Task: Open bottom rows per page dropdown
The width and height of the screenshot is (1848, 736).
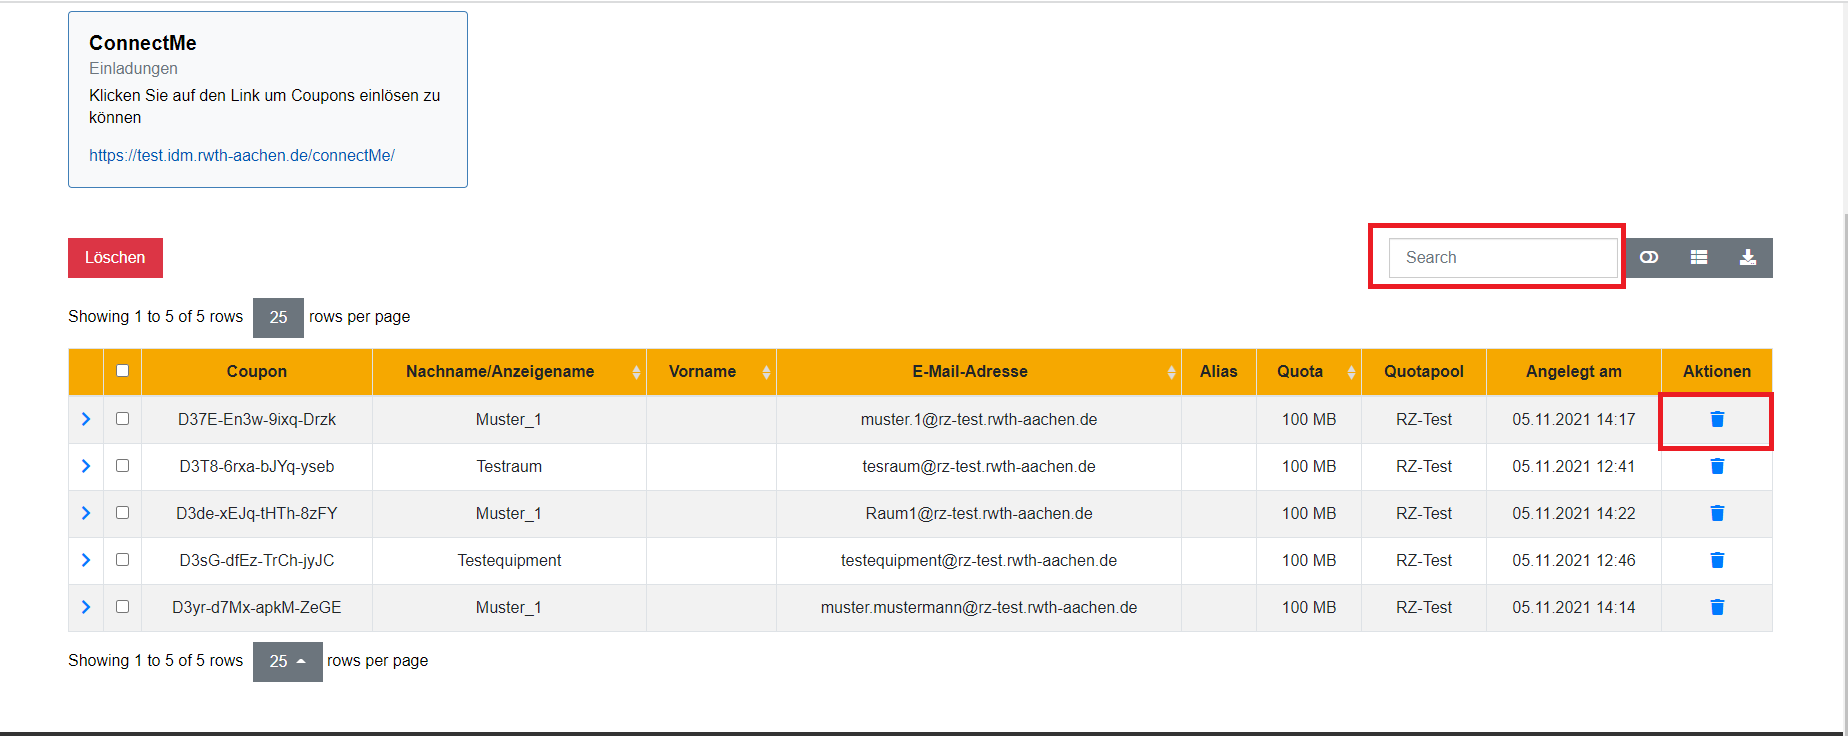Action: [x=287, y=662]
